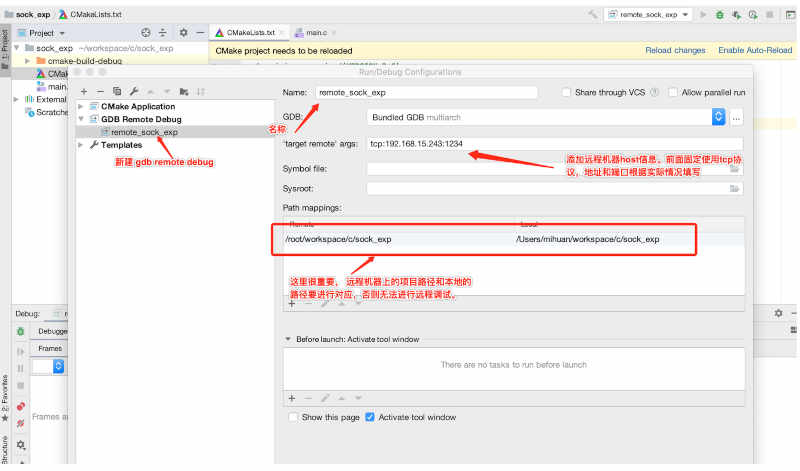Screen dimensions: 800x471
Task: Hide the Project panel
Action: (x=201, y=33)
